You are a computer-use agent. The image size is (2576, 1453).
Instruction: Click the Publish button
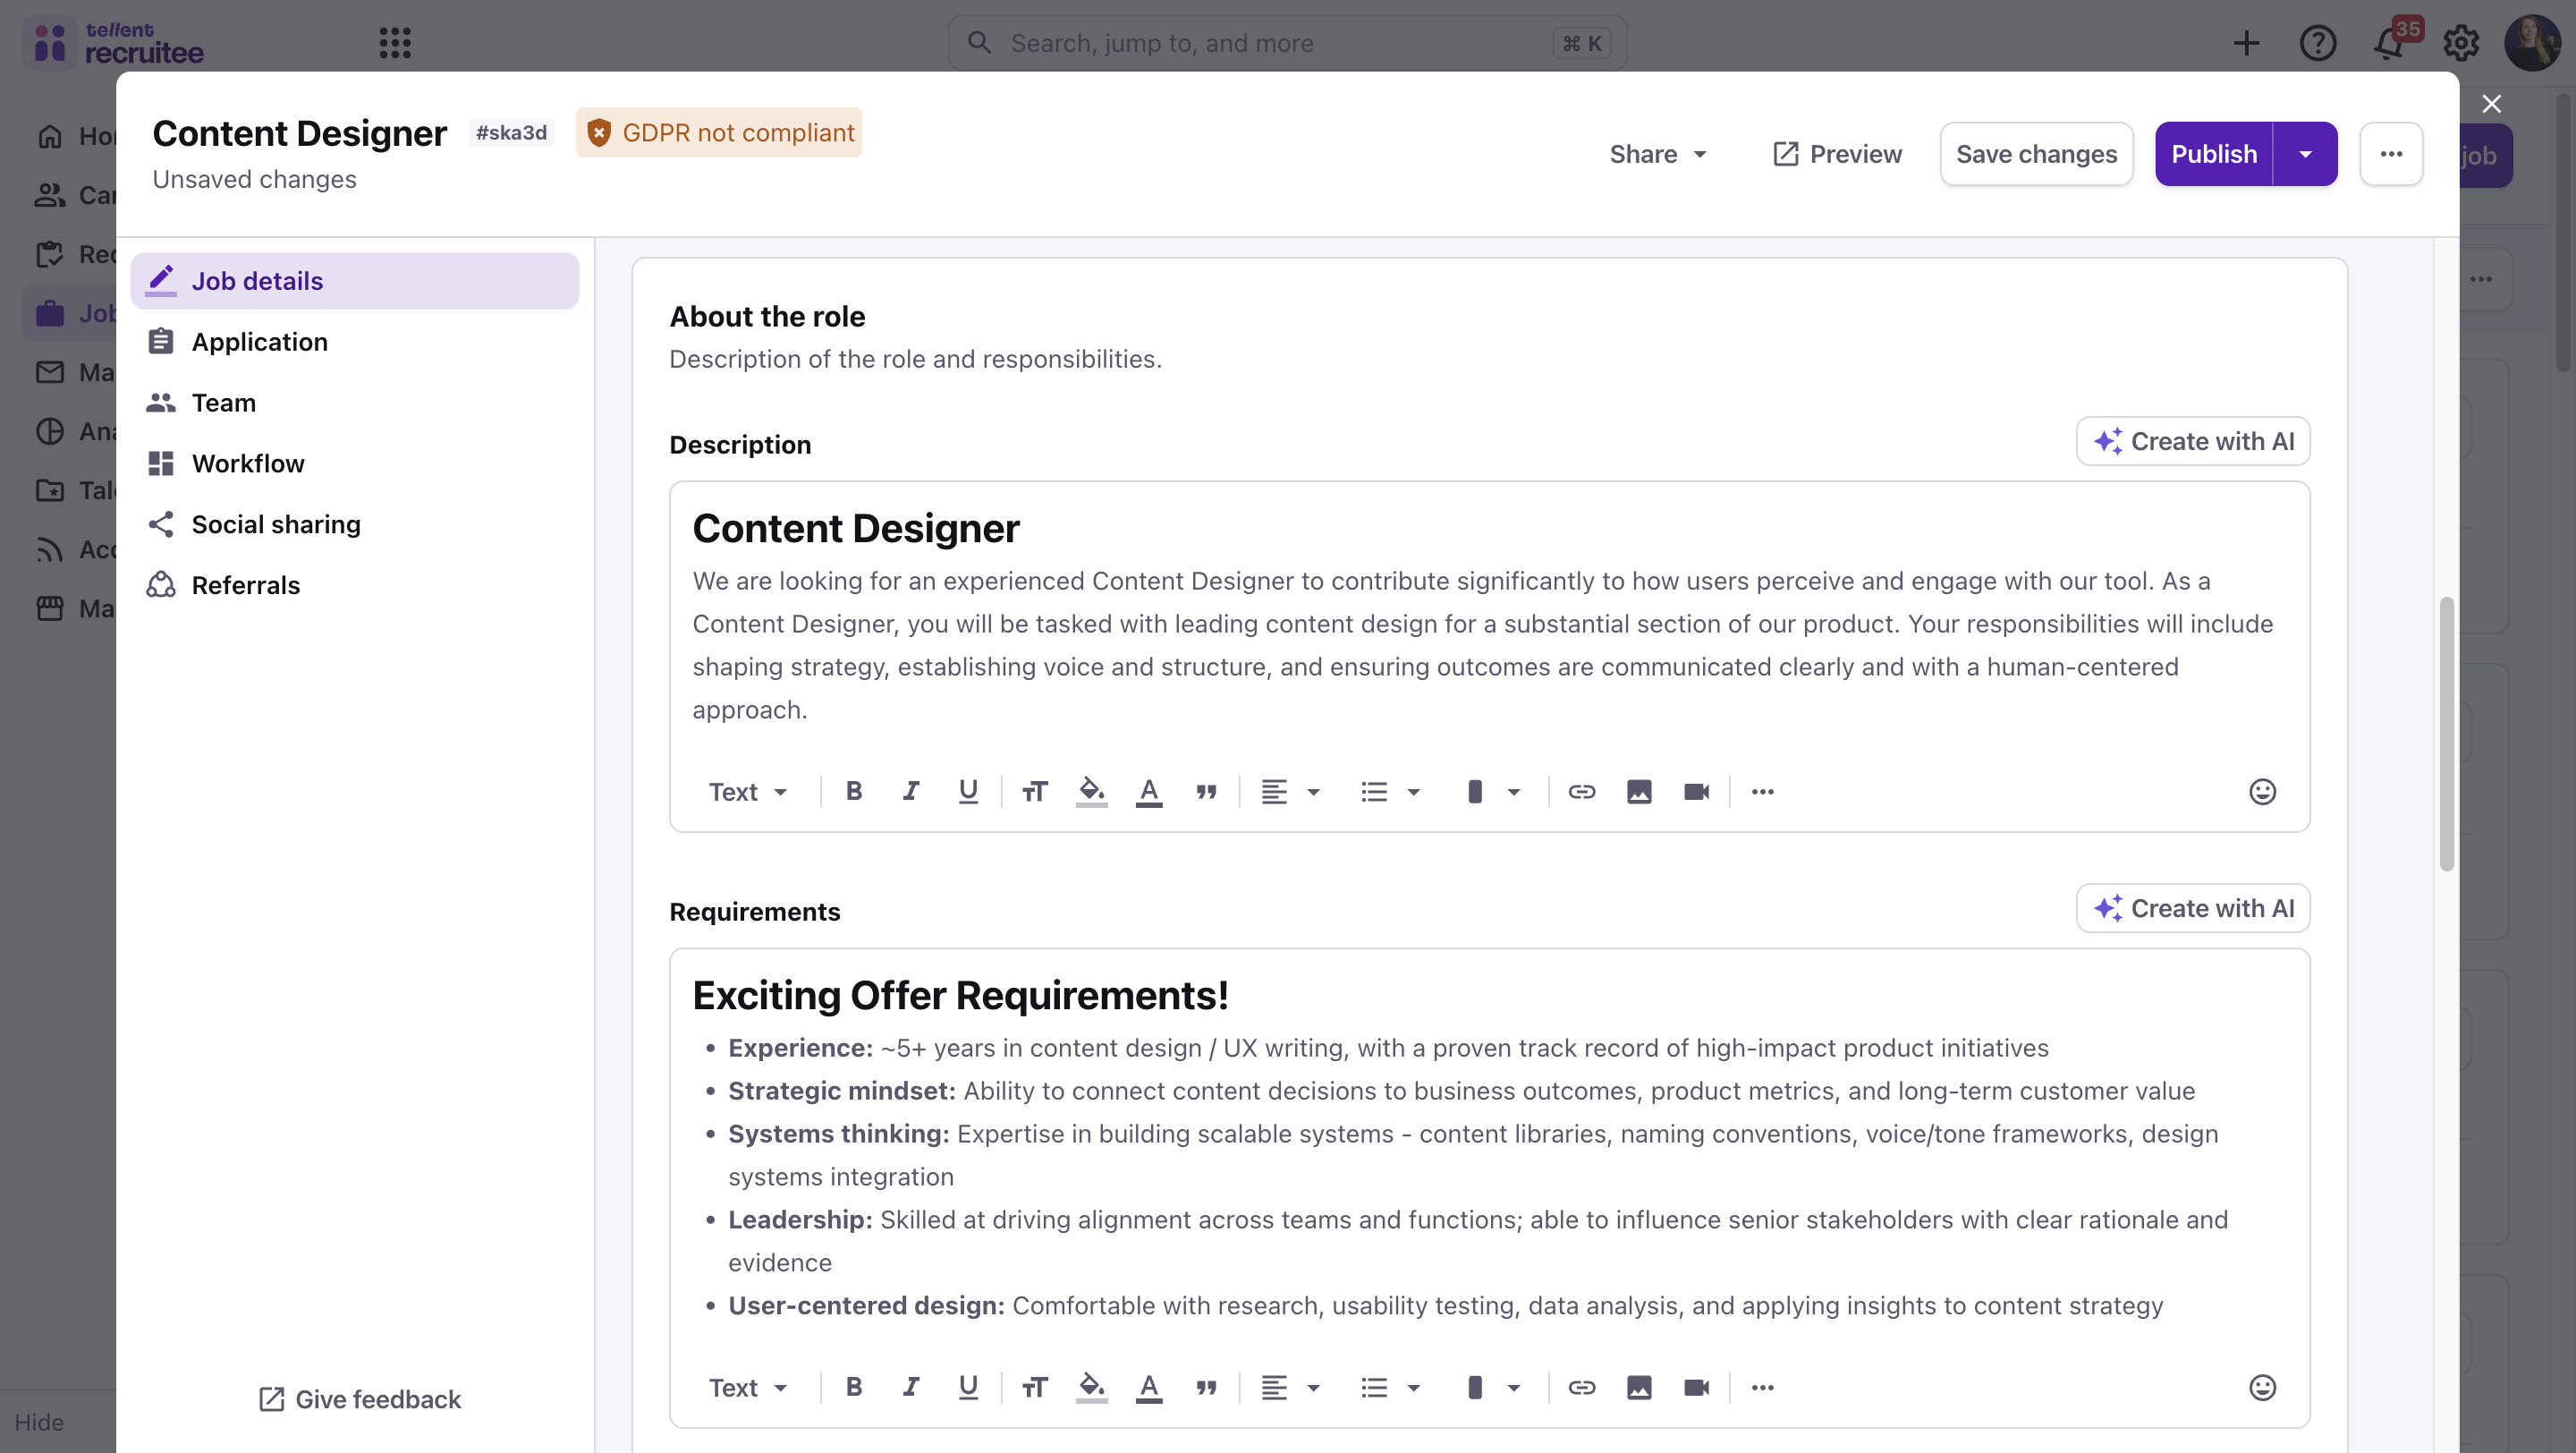click(2214, 154)
